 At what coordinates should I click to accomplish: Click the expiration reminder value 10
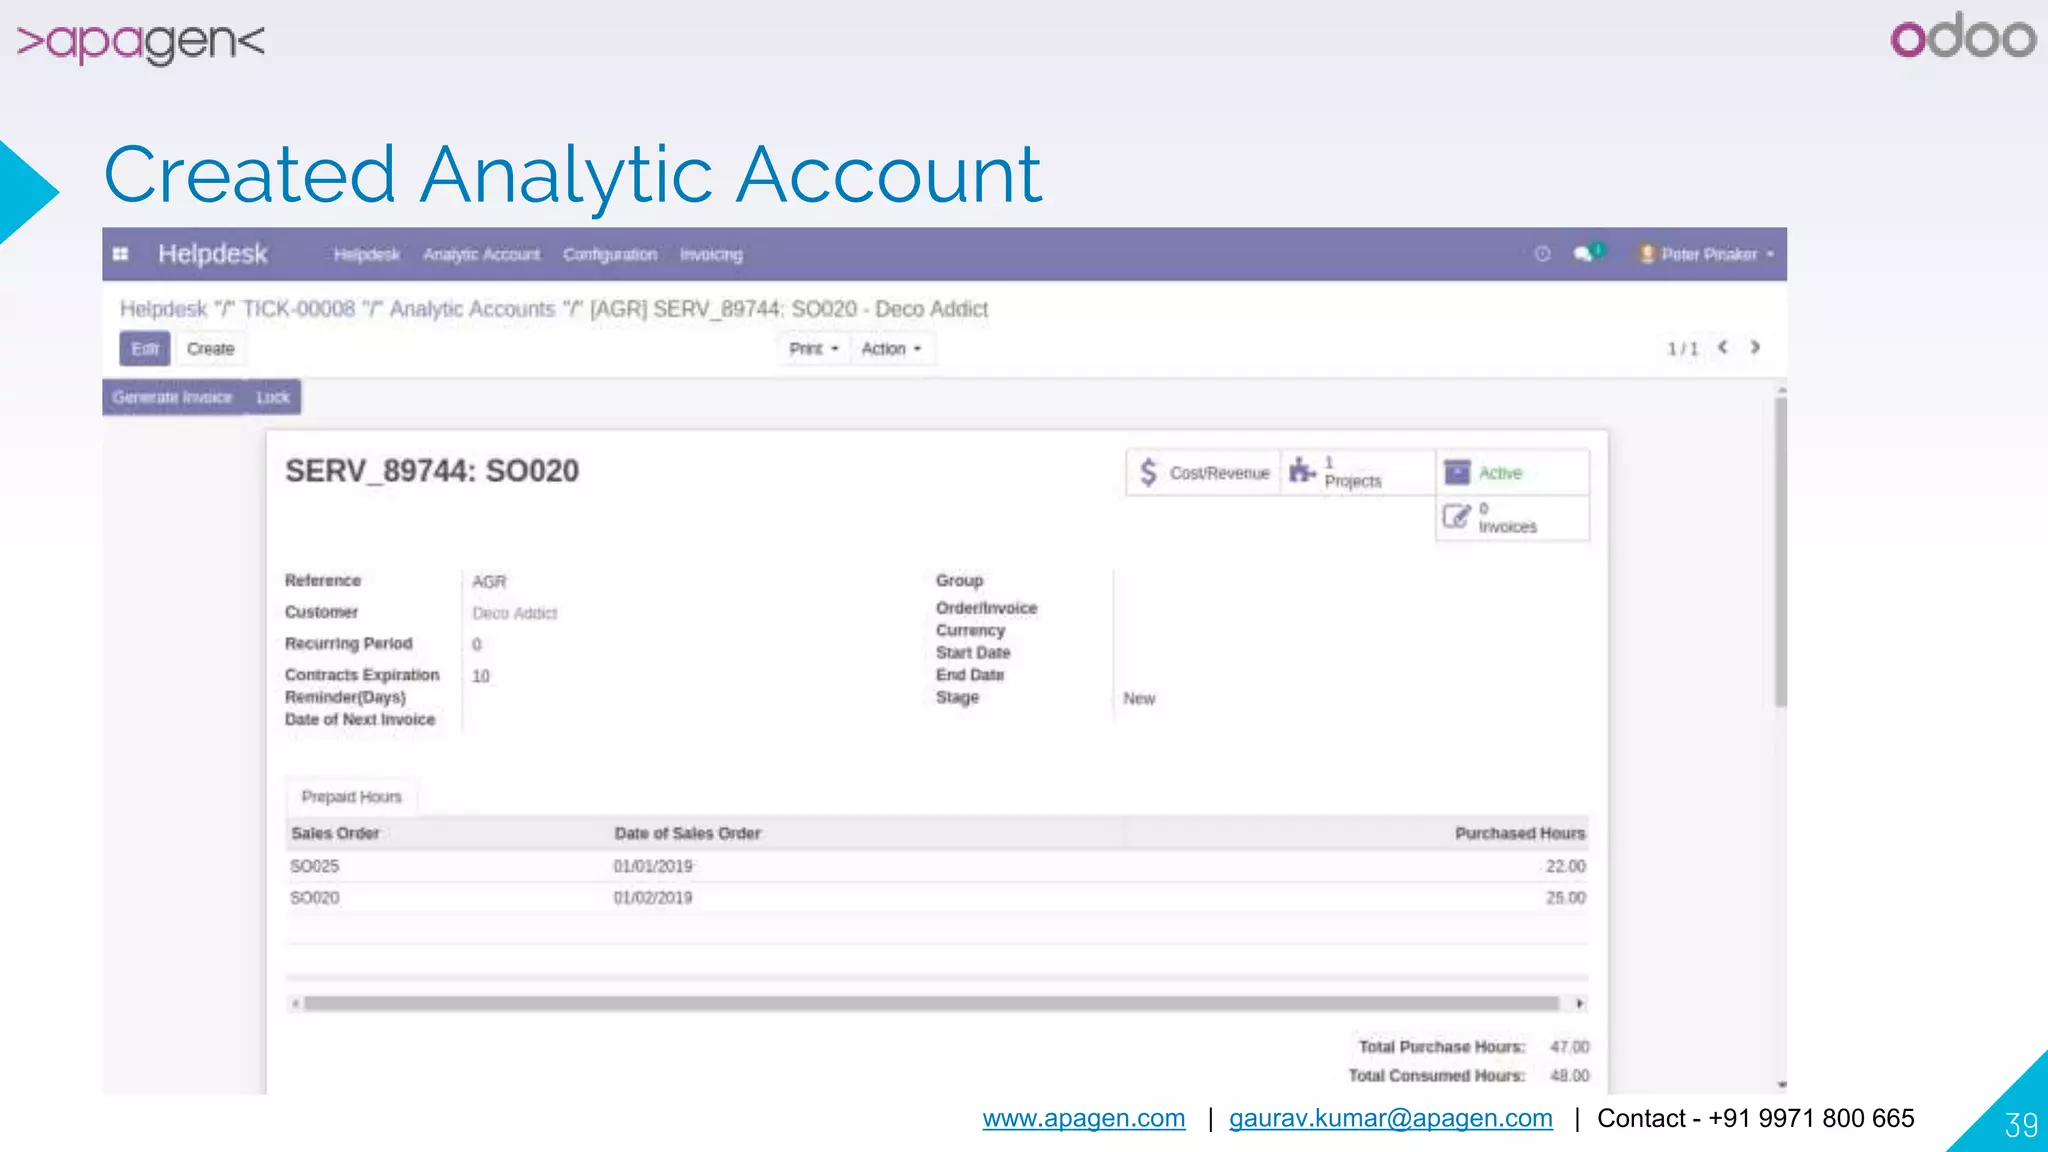(x=481, y=677)
